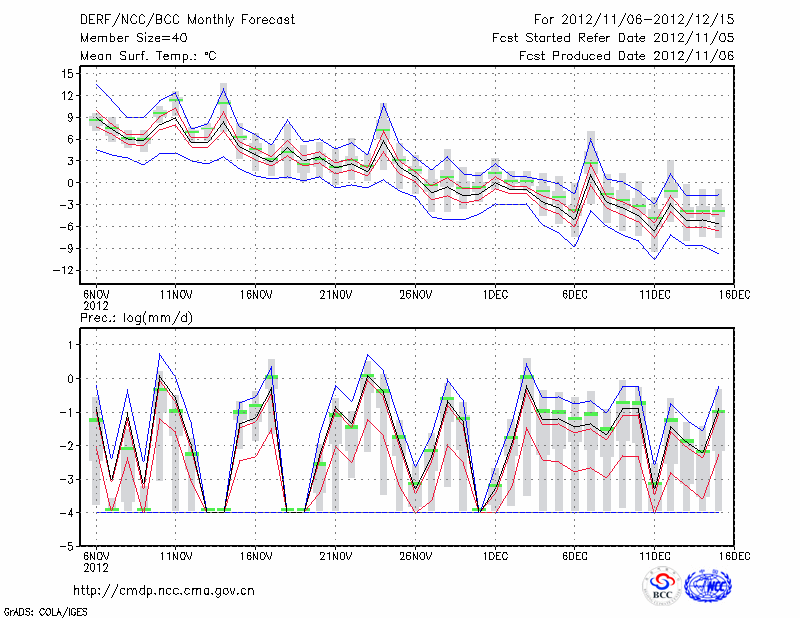Click the 15 value on temperature y-axis
Image resolution: width=800 pixels, height=618 pixels.
point(68,74)
